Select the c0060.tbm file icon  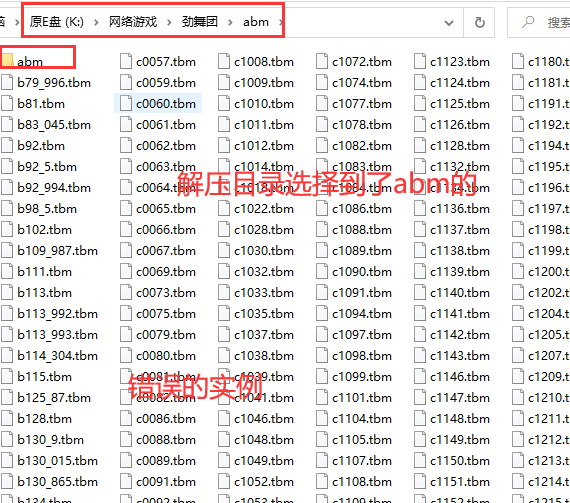pos(126,103)
